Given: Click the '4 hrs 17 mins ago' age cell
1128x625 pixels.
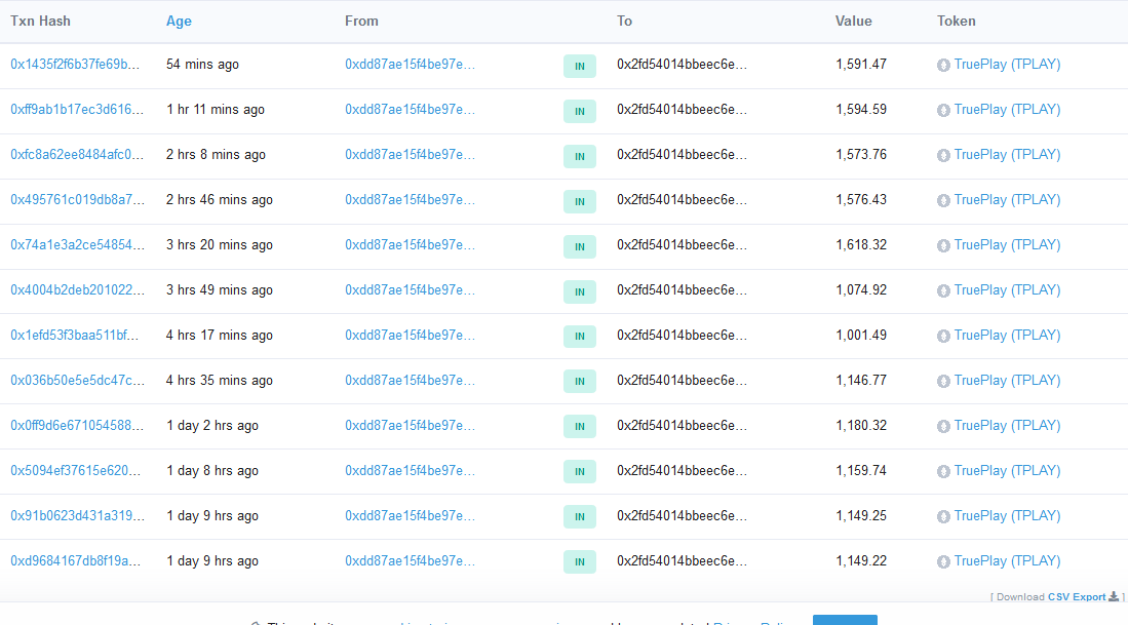Looking at the screenshot, I should 219,335.
